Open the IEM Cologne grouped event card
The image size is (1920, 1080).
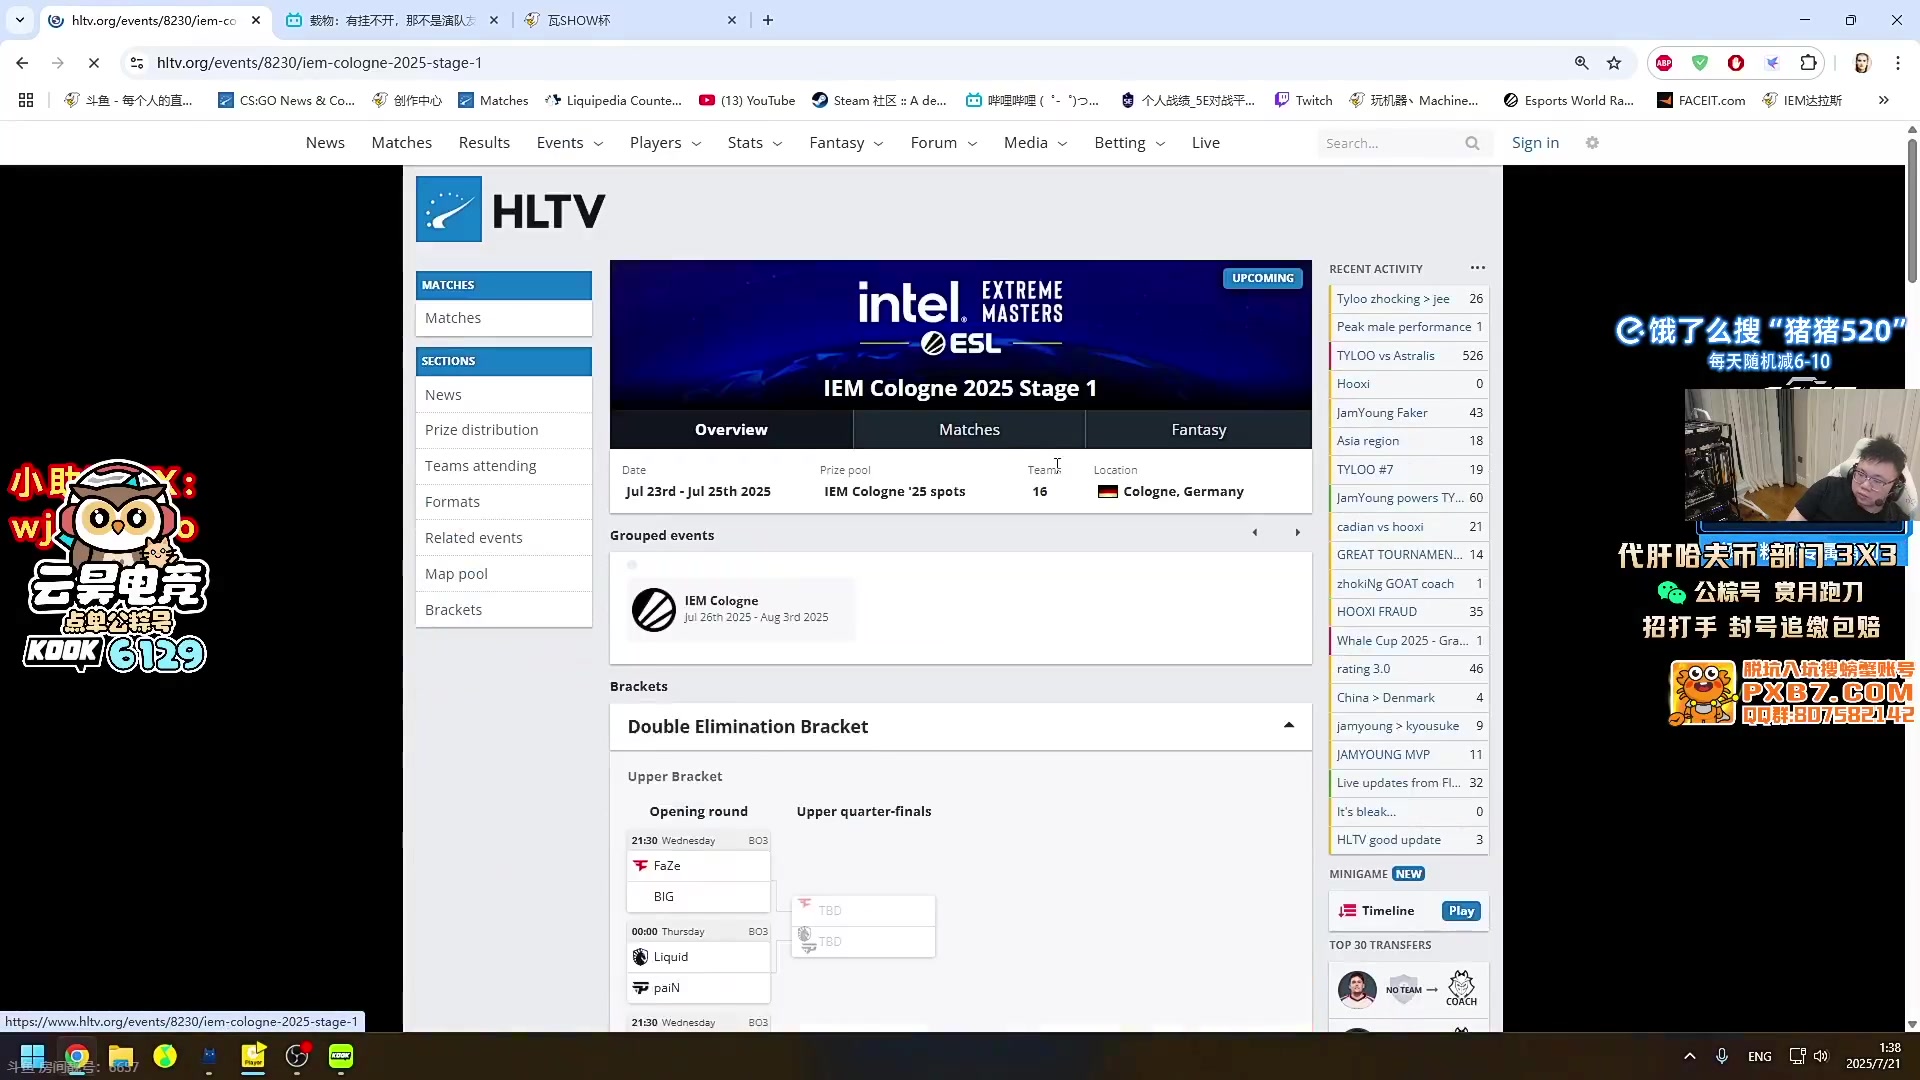point(741,609)
